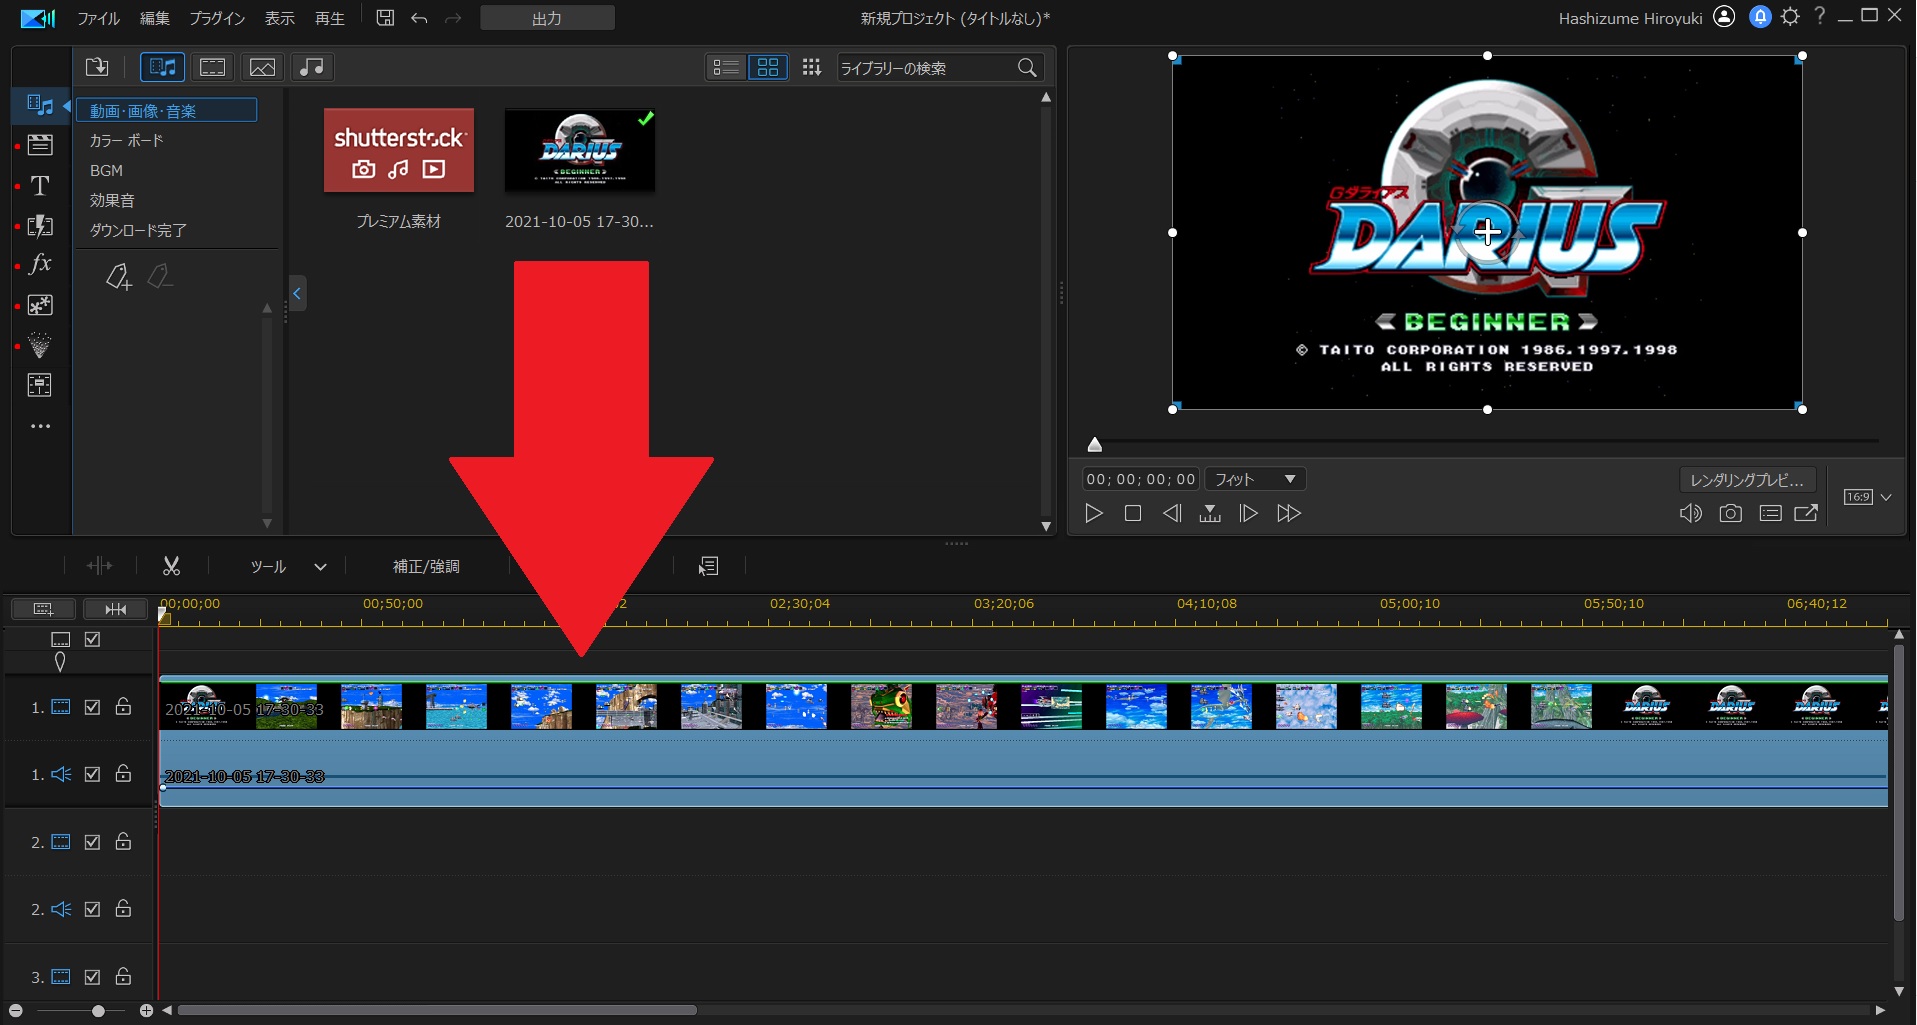Select the shutterstock プレミアム素材 thumbnail
The height and width of the screenshot is (1025, 1917).
(x=399, y=150)
